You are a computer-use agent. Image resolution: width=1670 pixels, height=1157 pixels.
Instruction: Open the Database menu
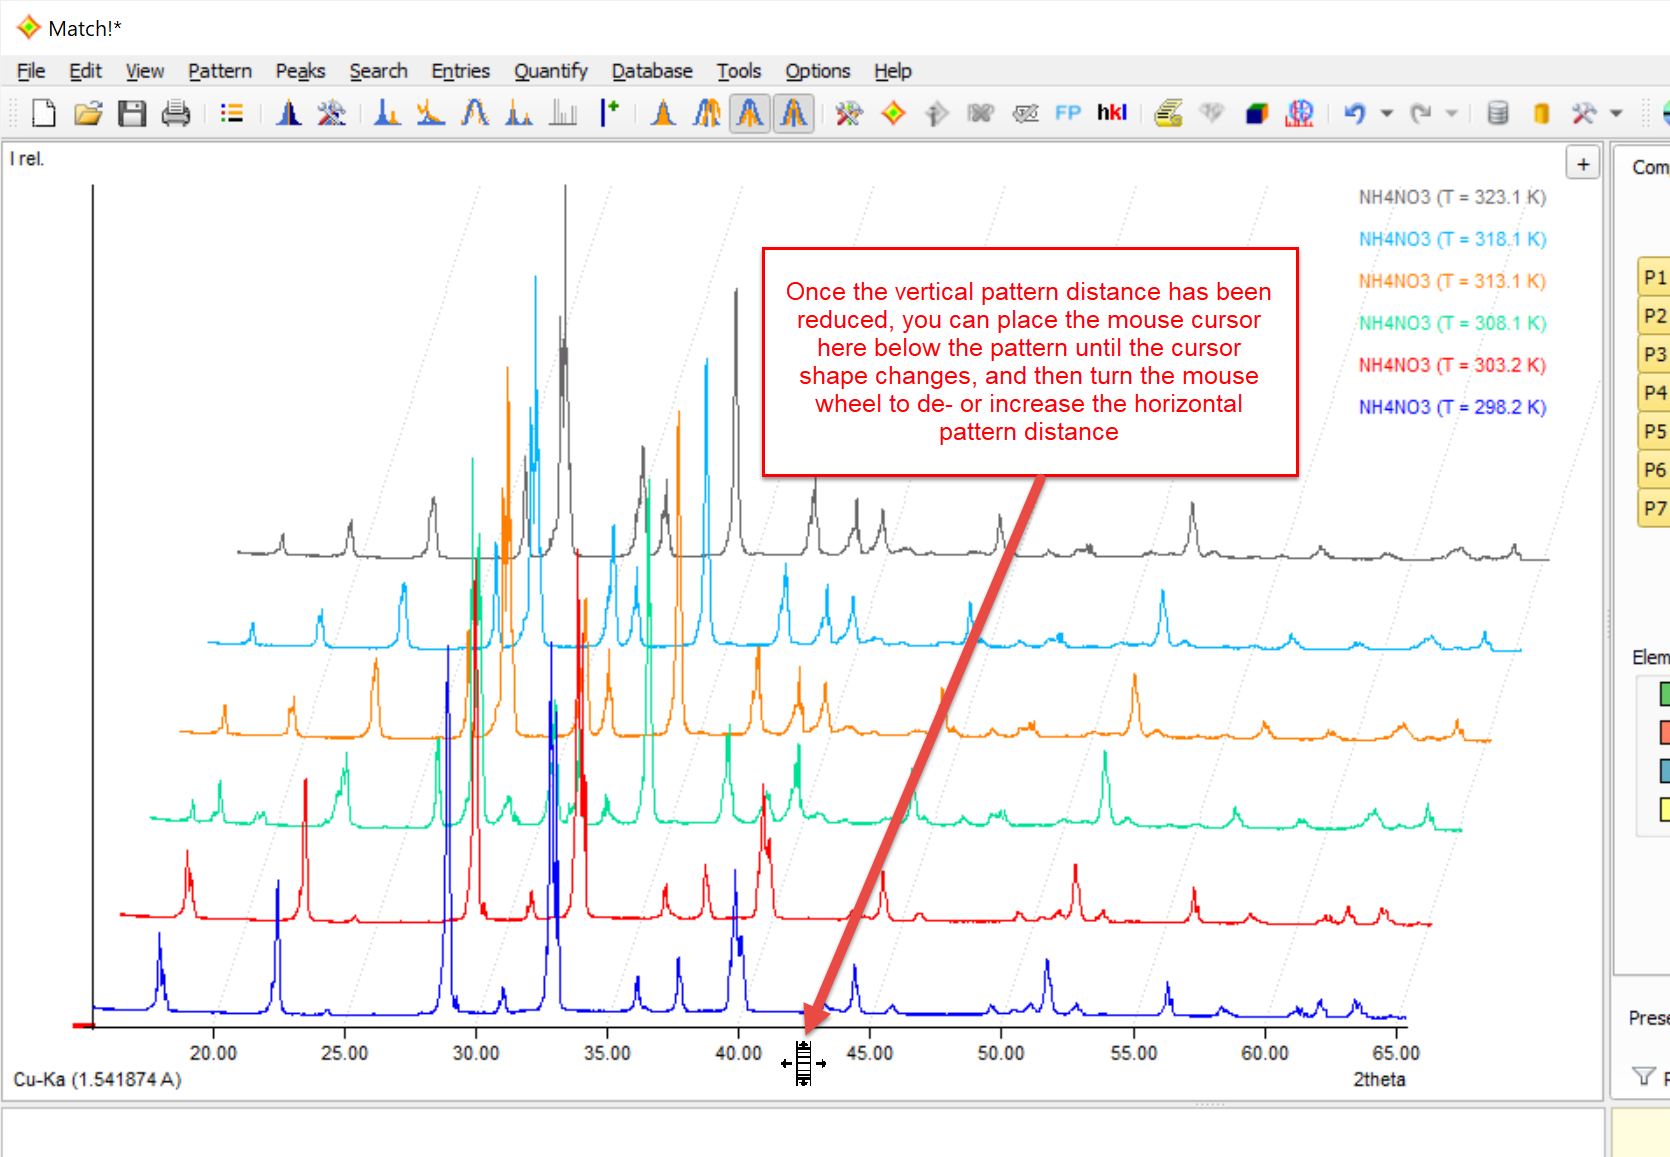(652, 71)
